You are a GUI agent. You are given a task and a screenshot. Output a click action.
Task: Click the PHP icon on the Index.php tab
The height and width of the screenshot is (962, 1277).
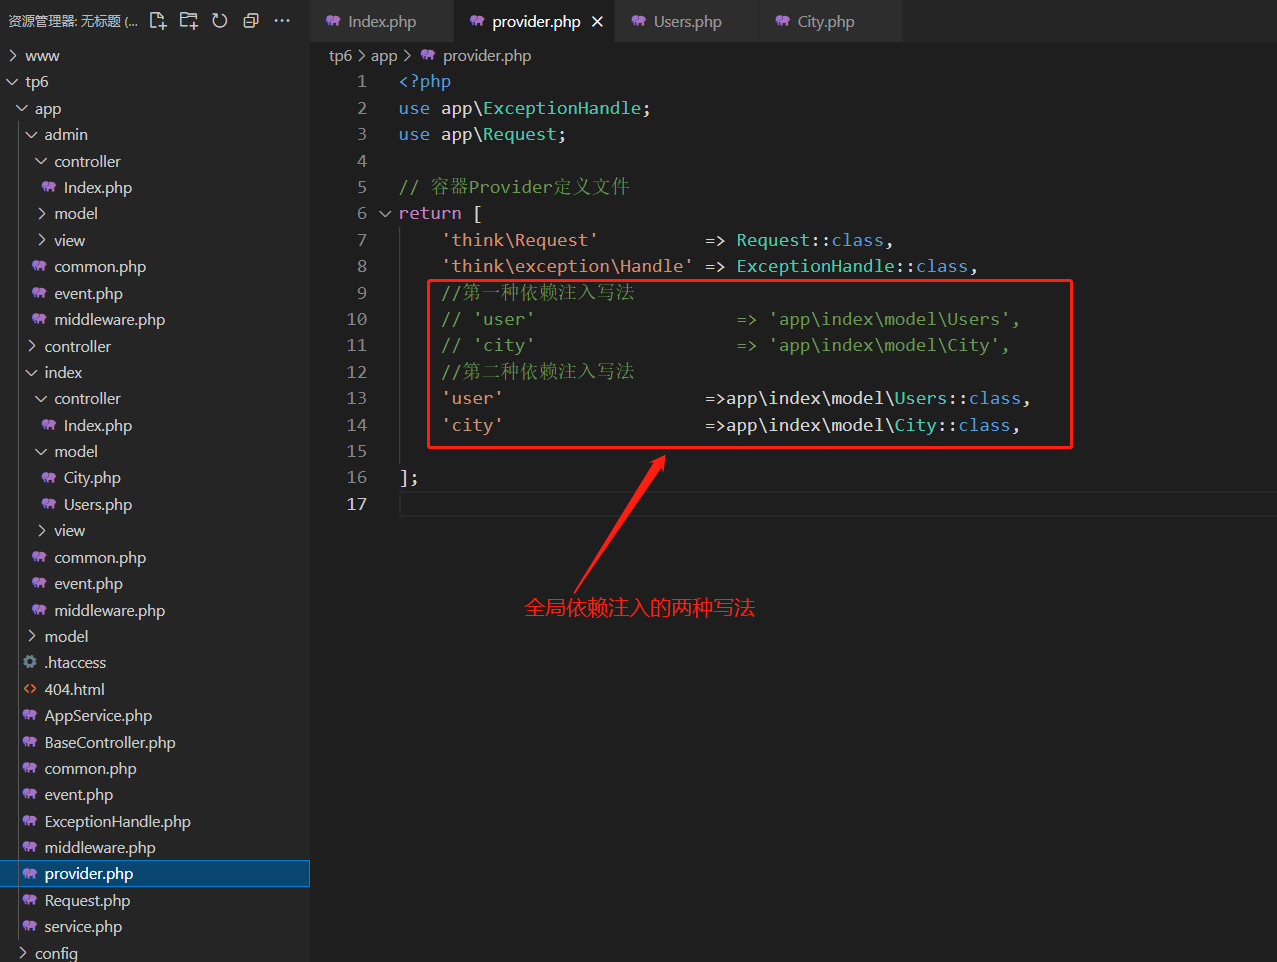click(333, 21)
